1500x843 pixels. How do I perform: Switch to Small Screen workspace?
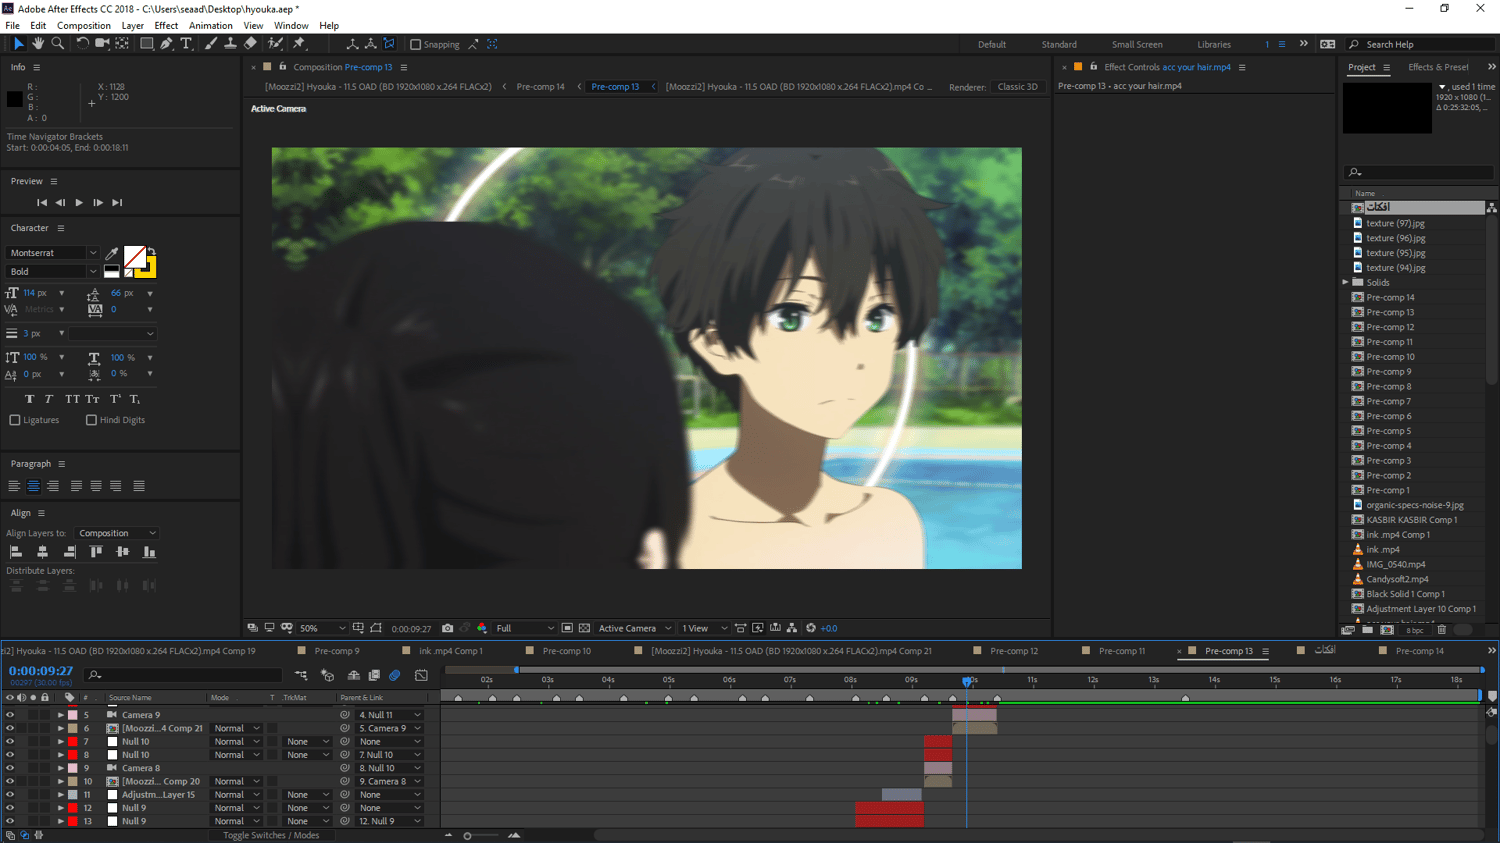(x=1137, y=45)
